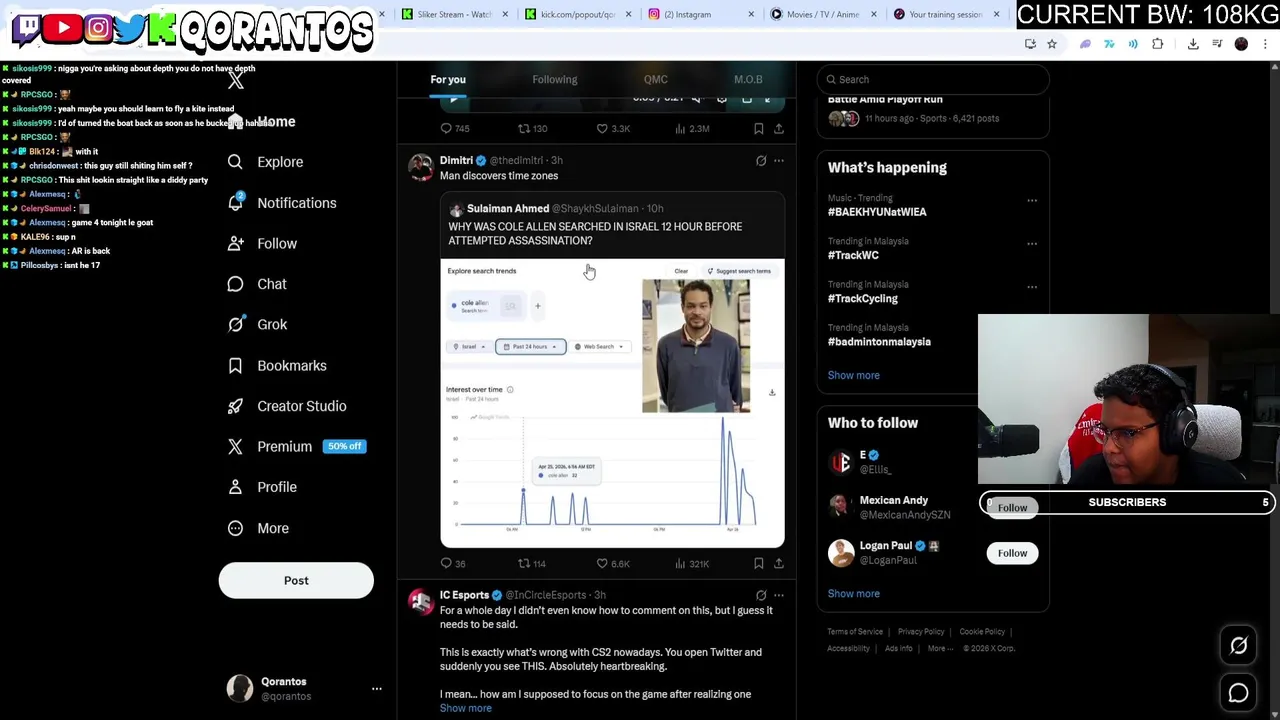View analytics of Dimitri's post showing 321K

(692, 564)
